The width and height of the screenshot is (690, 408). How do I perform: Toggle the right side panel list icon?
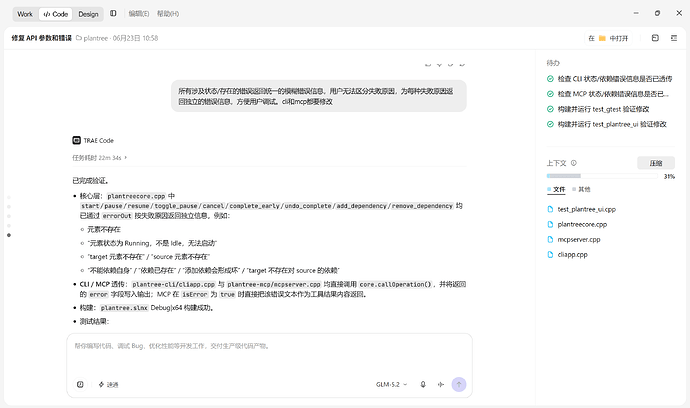(674, 38)
